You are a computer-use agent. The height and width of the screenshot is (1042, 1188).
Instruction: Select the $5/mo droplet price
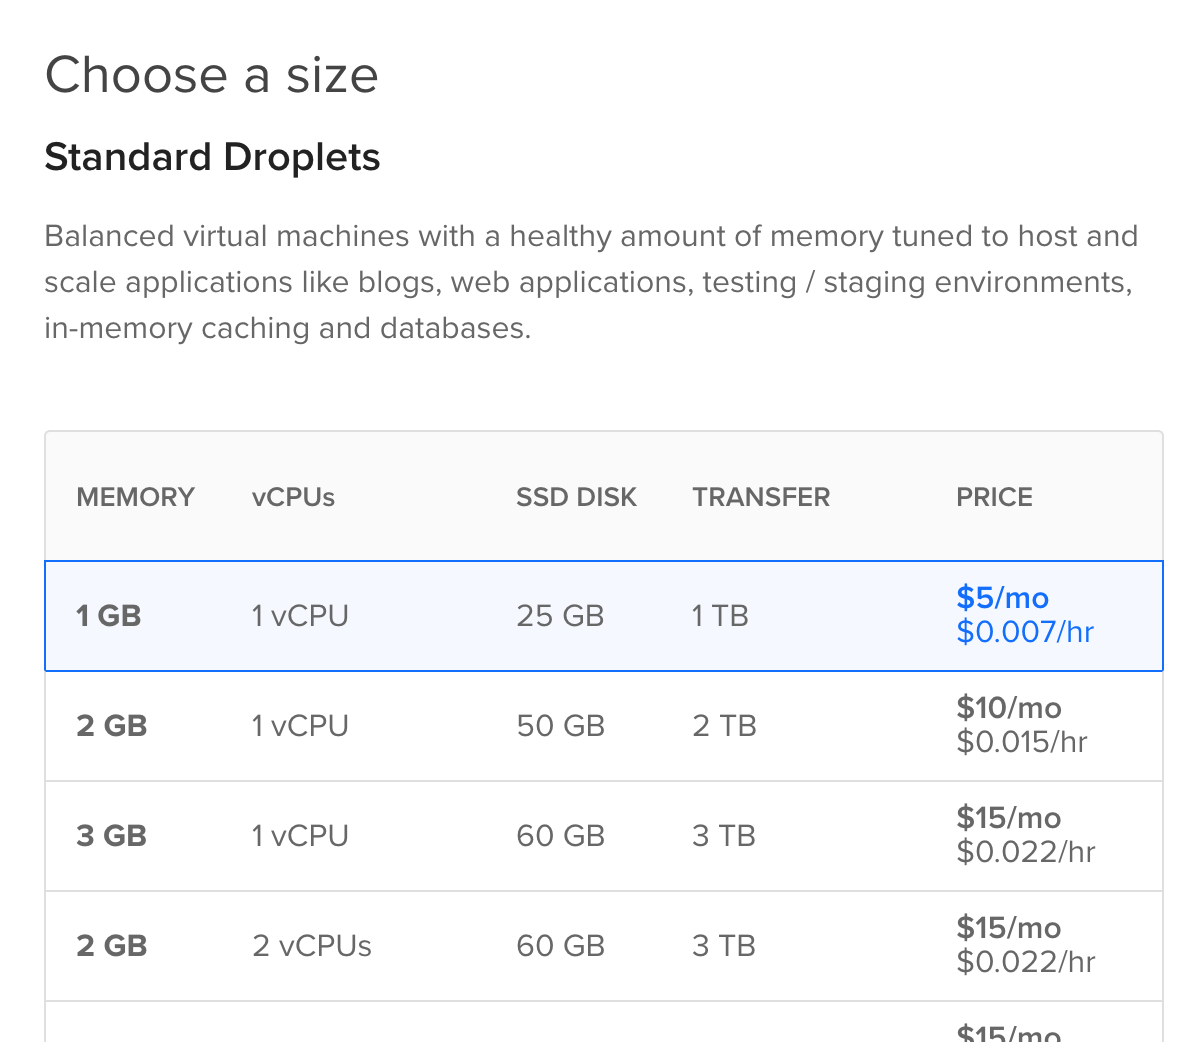[1002, 598]
